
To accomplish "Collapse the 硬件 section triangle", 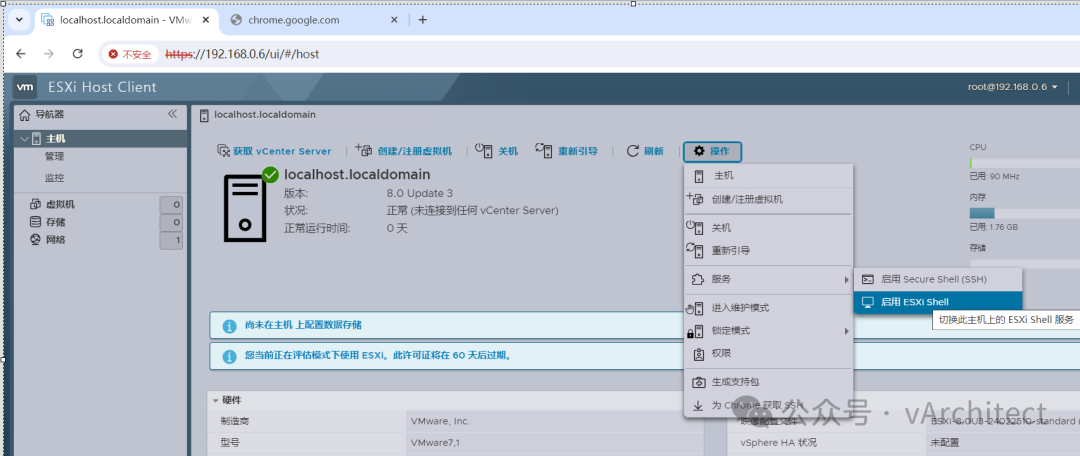I will 216,400.
